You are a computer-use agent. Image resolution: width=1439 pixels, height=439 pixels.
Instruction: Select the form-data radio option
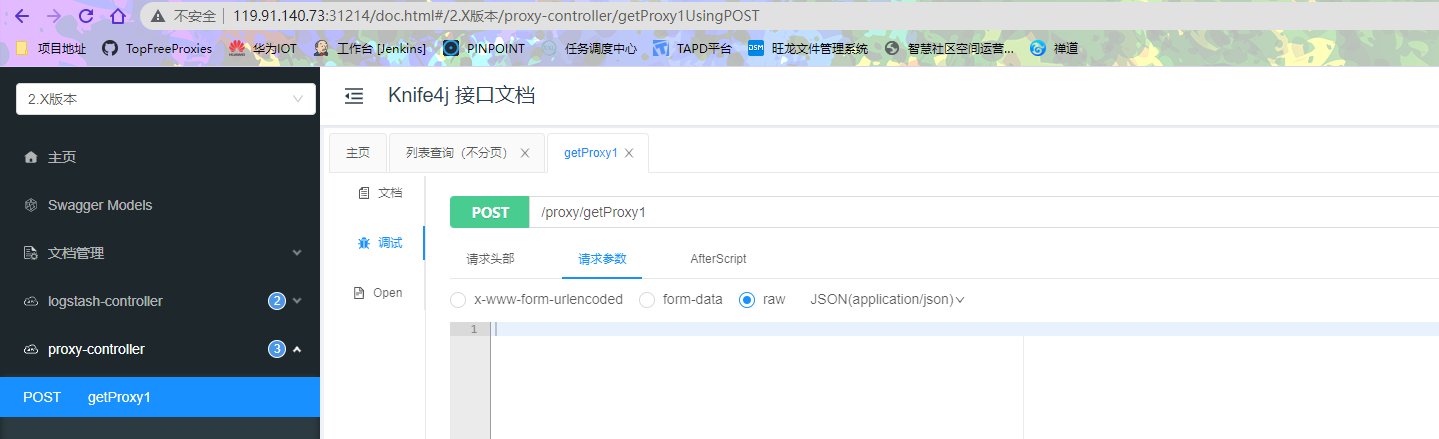(x=647, y=300)
